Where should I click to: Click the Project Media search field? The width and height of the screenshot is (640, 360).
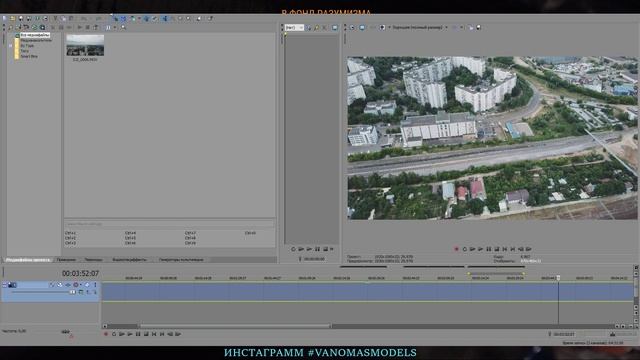coord(169,224)
